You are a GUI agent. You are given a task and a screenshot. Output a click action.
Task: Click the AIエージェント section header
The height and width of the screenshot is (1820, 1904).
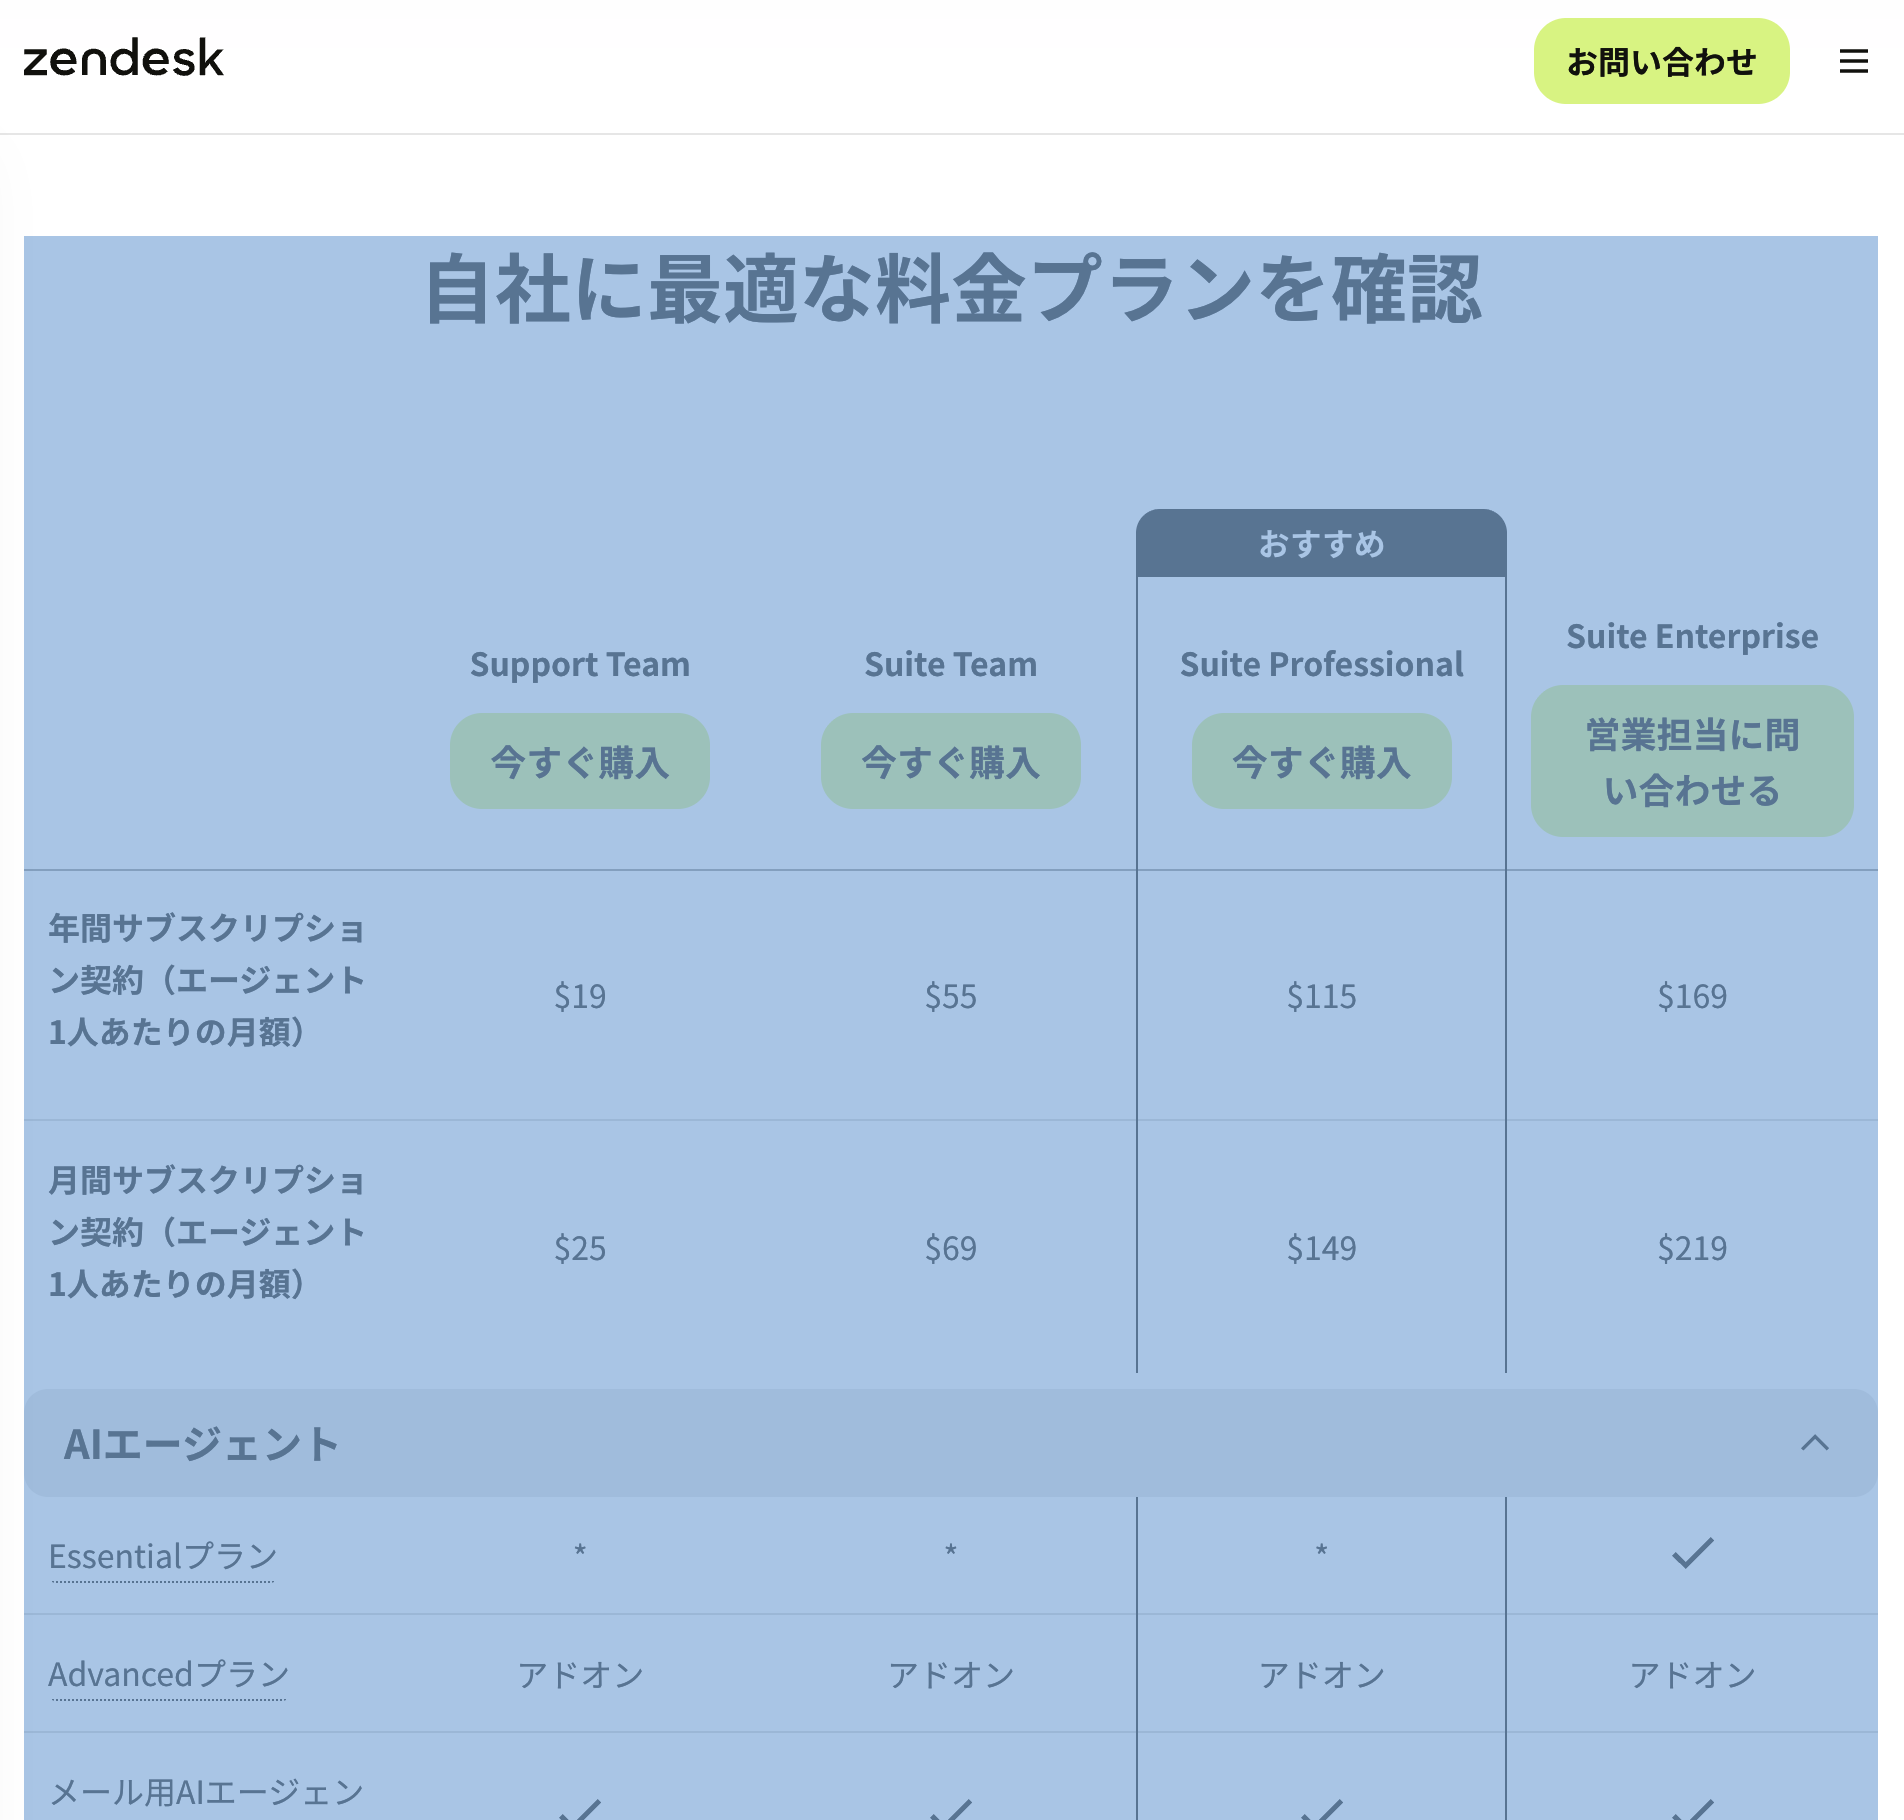pyautogui.click(x=200, y=1444)
